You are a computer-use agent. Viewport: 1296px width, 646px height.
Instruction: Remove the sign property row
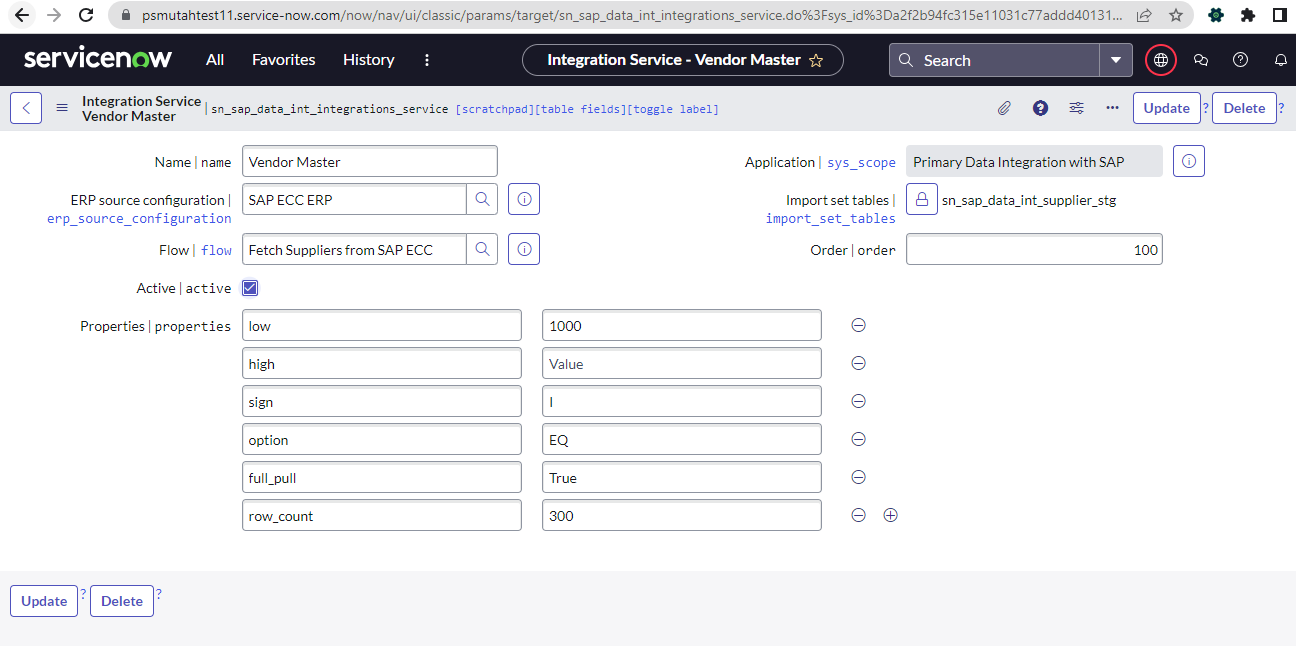click(858, 401)
